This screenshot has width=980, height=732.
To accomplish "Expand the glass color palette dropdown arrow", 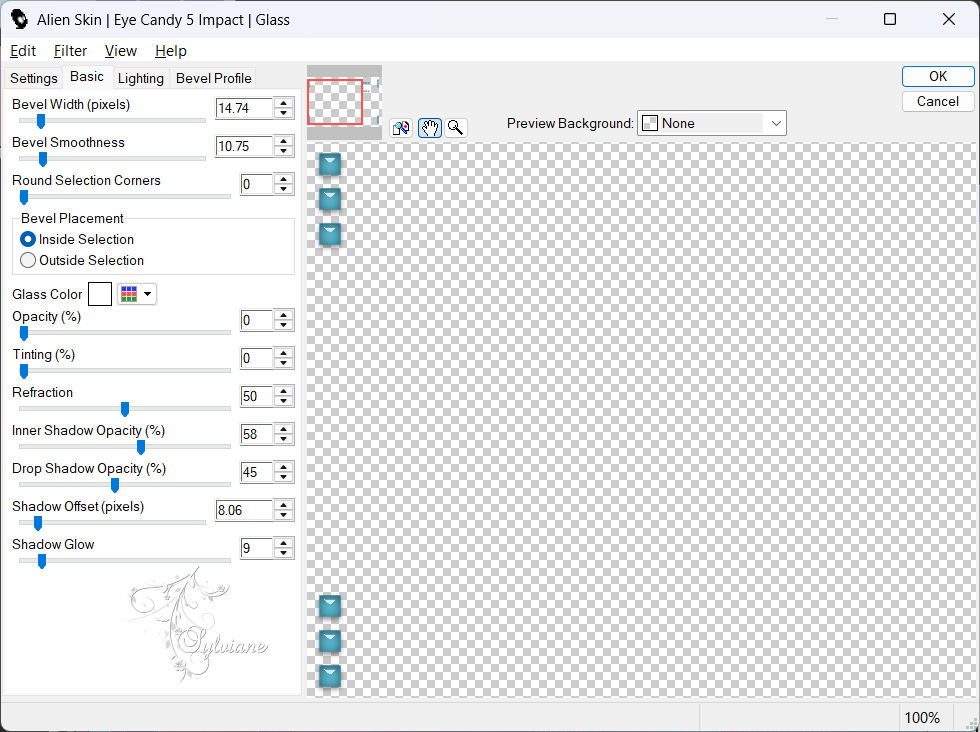I will click(148, 294).
